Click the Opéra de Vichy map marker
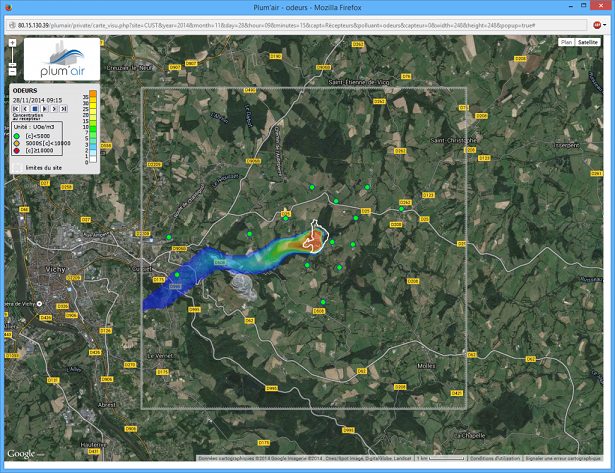Screen dimensions: 615x473 [x=39, y=304]
